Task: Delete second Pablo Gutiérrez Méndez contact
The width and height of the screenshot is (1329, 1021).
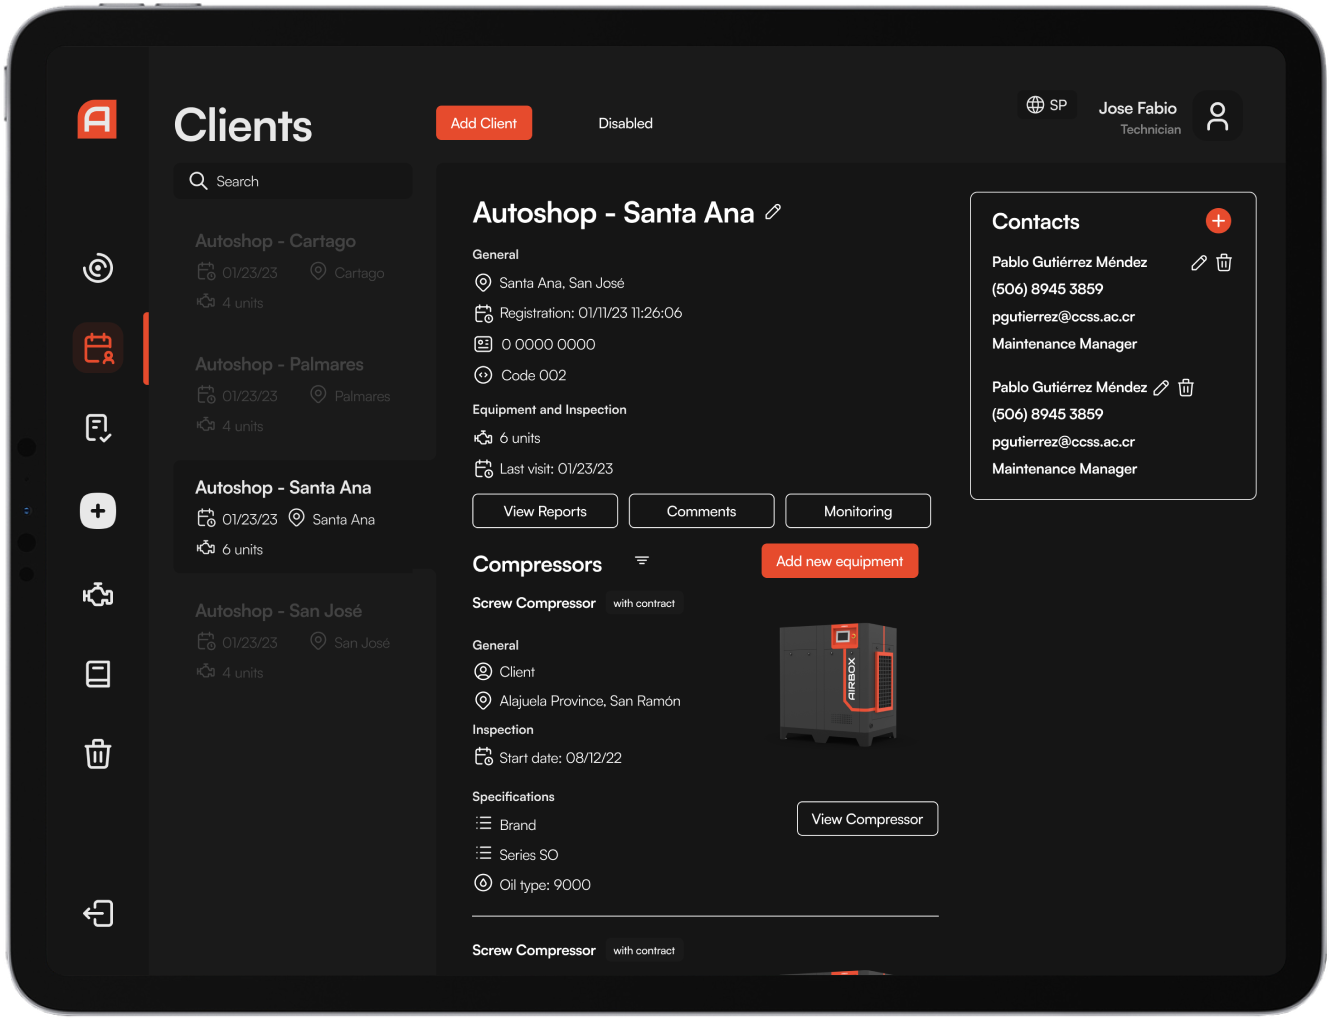Action: coord(1186,388)
